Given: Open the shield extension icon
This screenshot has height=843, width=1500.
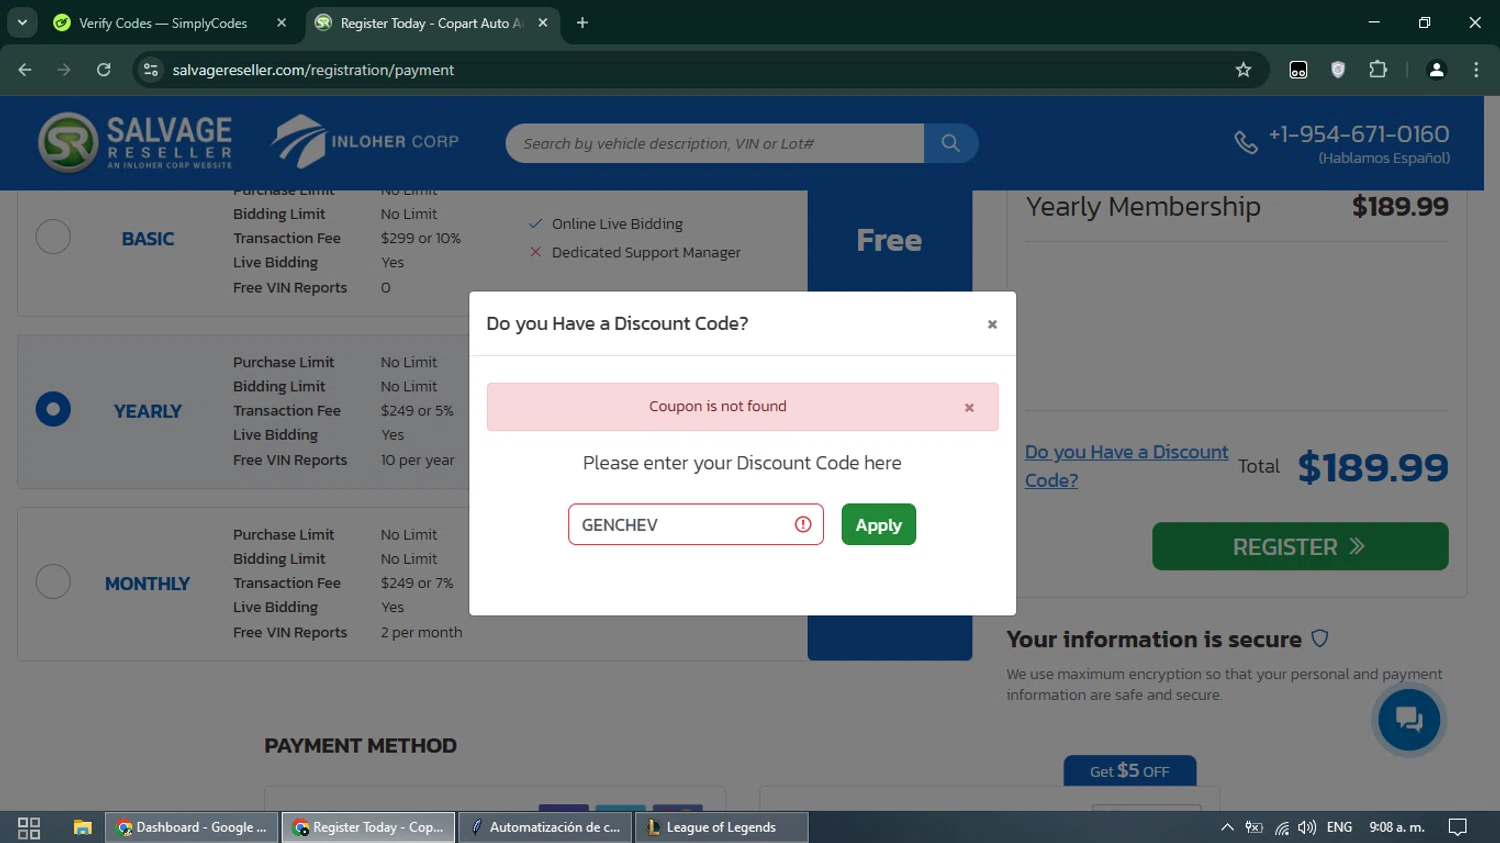Looking at the screenshot, I should (1338, 69).
